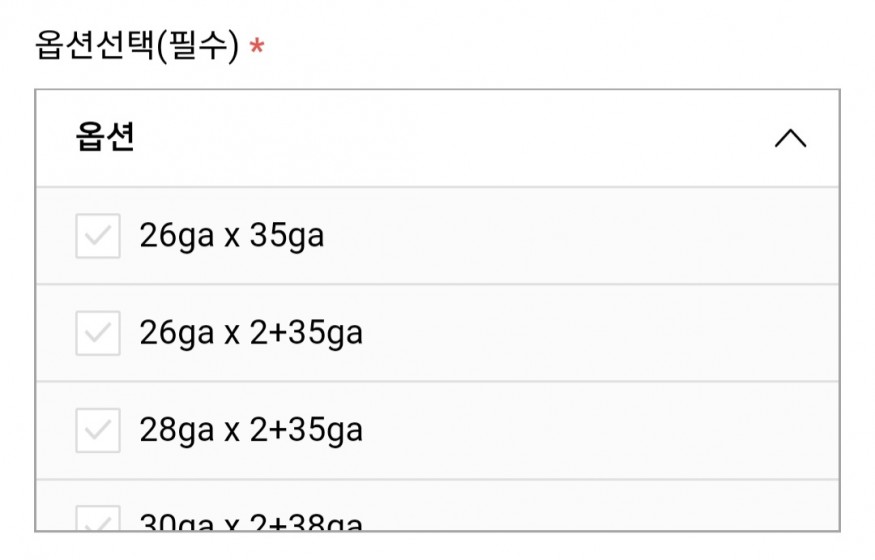Enable the 26ga x 35ga checkbox
This screenshot has width=875, height=560.
98,236
